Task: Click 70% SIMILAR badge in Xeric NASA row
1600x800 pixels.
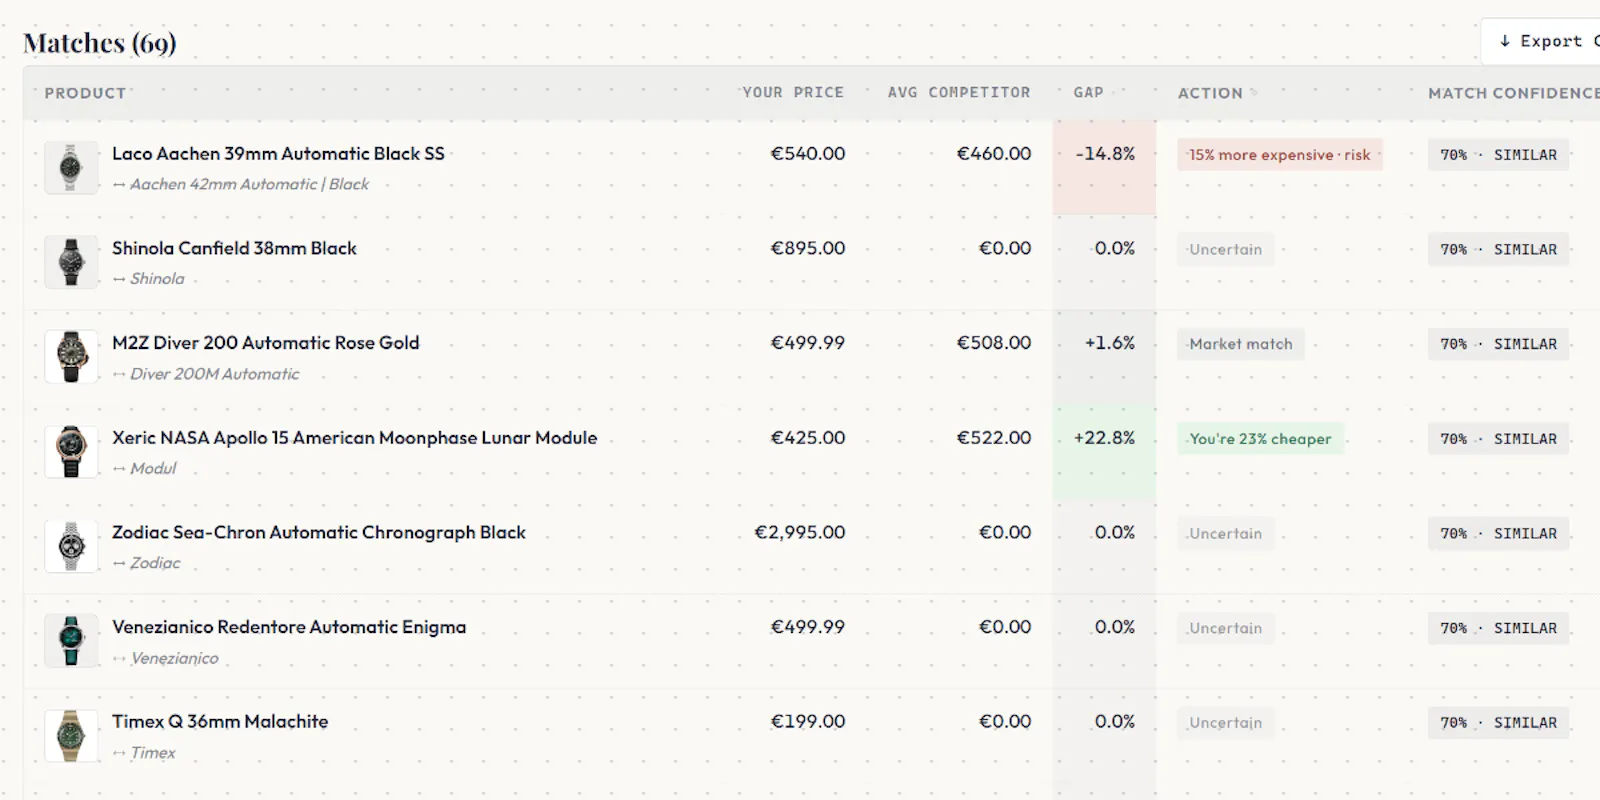Action: click(1498, 438)
